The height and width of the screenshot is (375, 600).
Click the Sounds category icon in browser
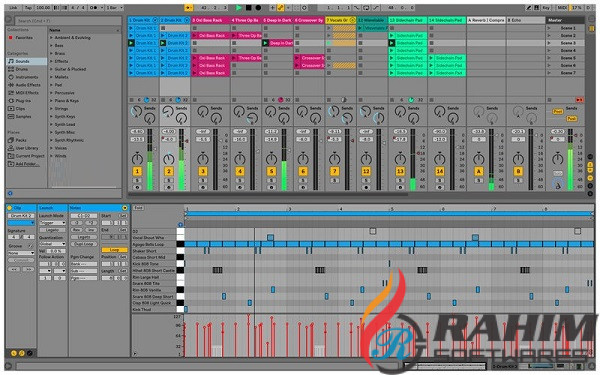click(11, 61)
